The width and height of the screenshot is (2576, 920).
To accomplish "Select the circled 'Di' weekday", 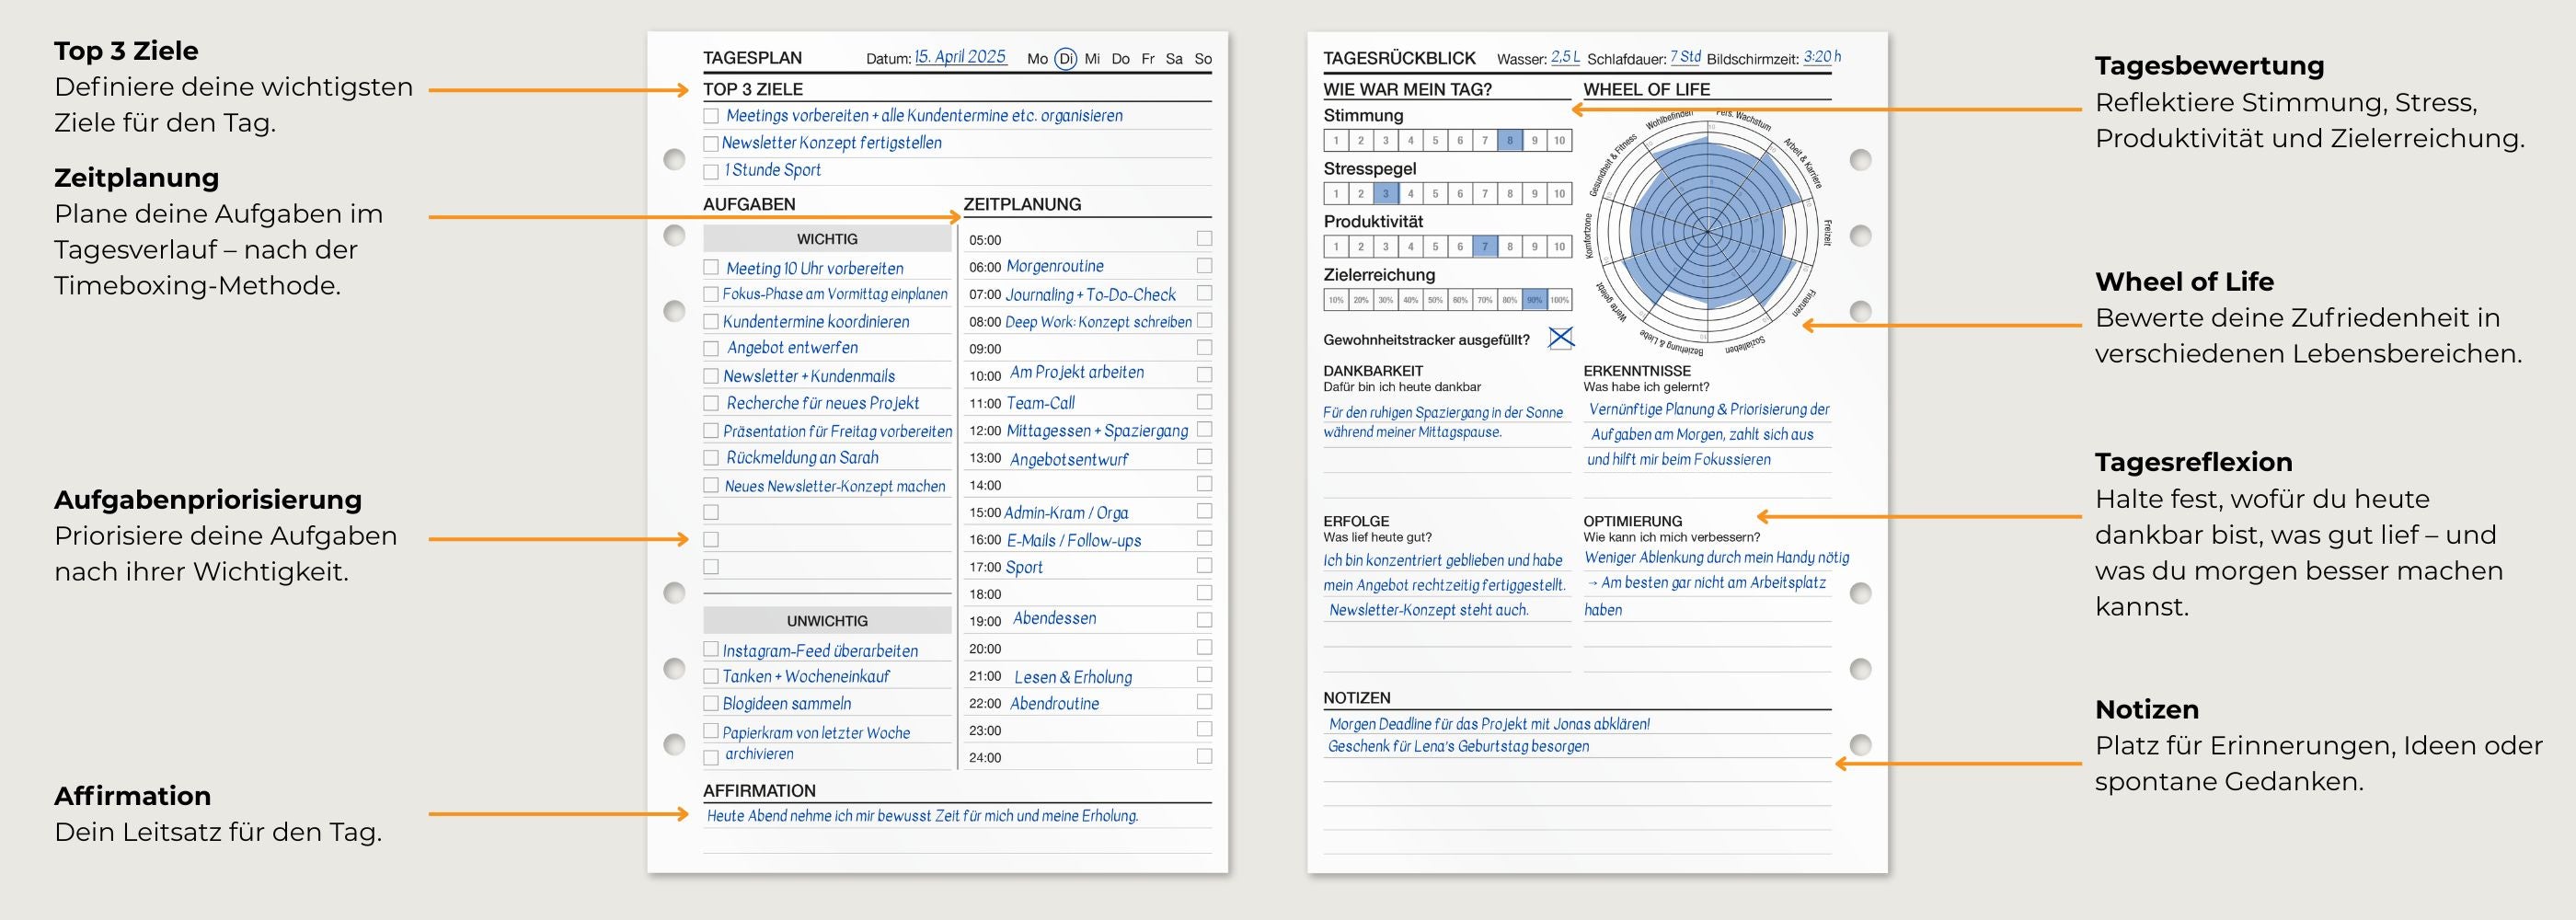I will tap(1066, 59).
